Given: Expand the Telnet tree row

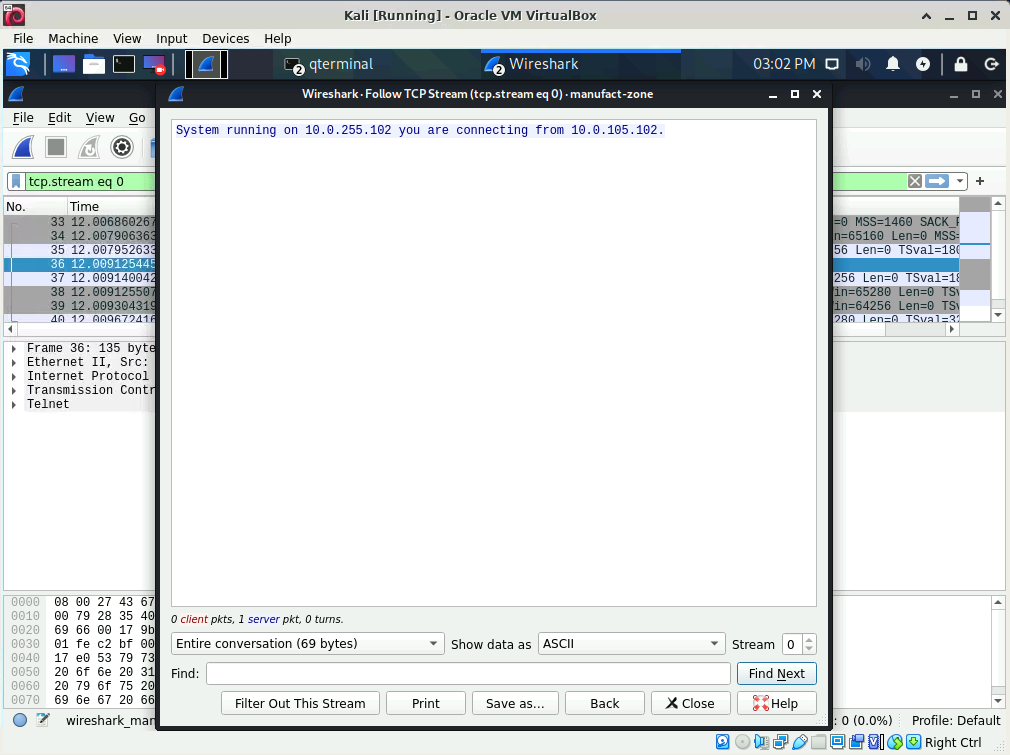Looking at the screenshot, I should click(14, 405).
